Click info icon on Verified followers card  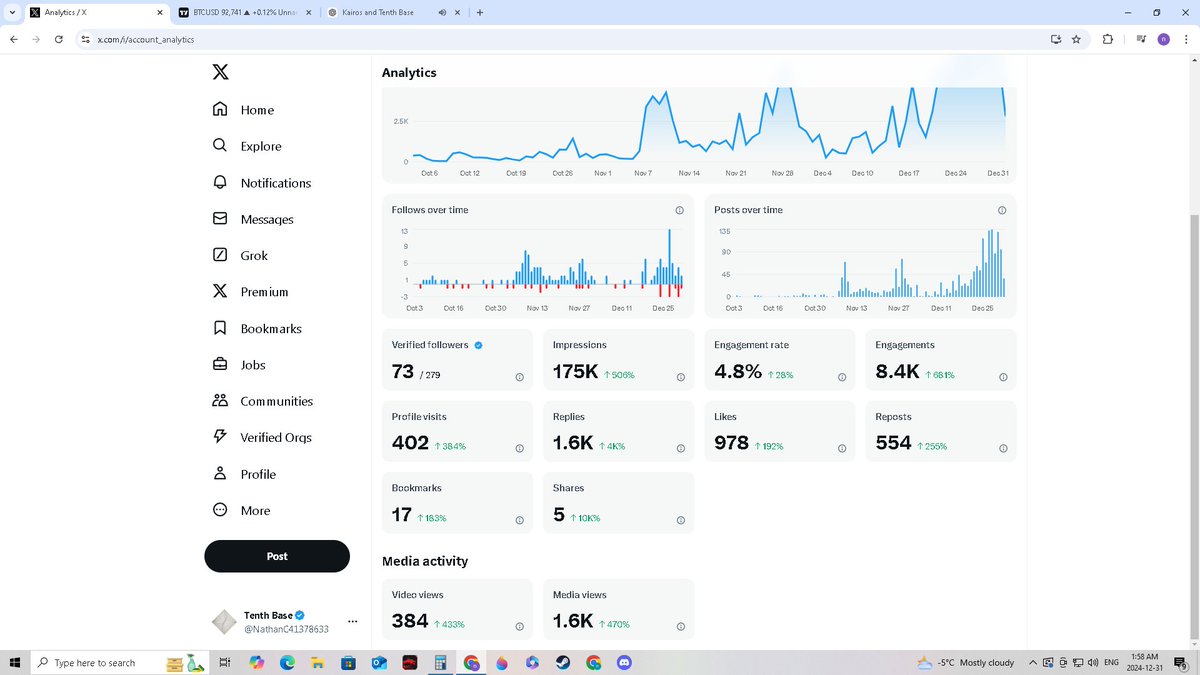pyautogui.click(x=519, y=377)
